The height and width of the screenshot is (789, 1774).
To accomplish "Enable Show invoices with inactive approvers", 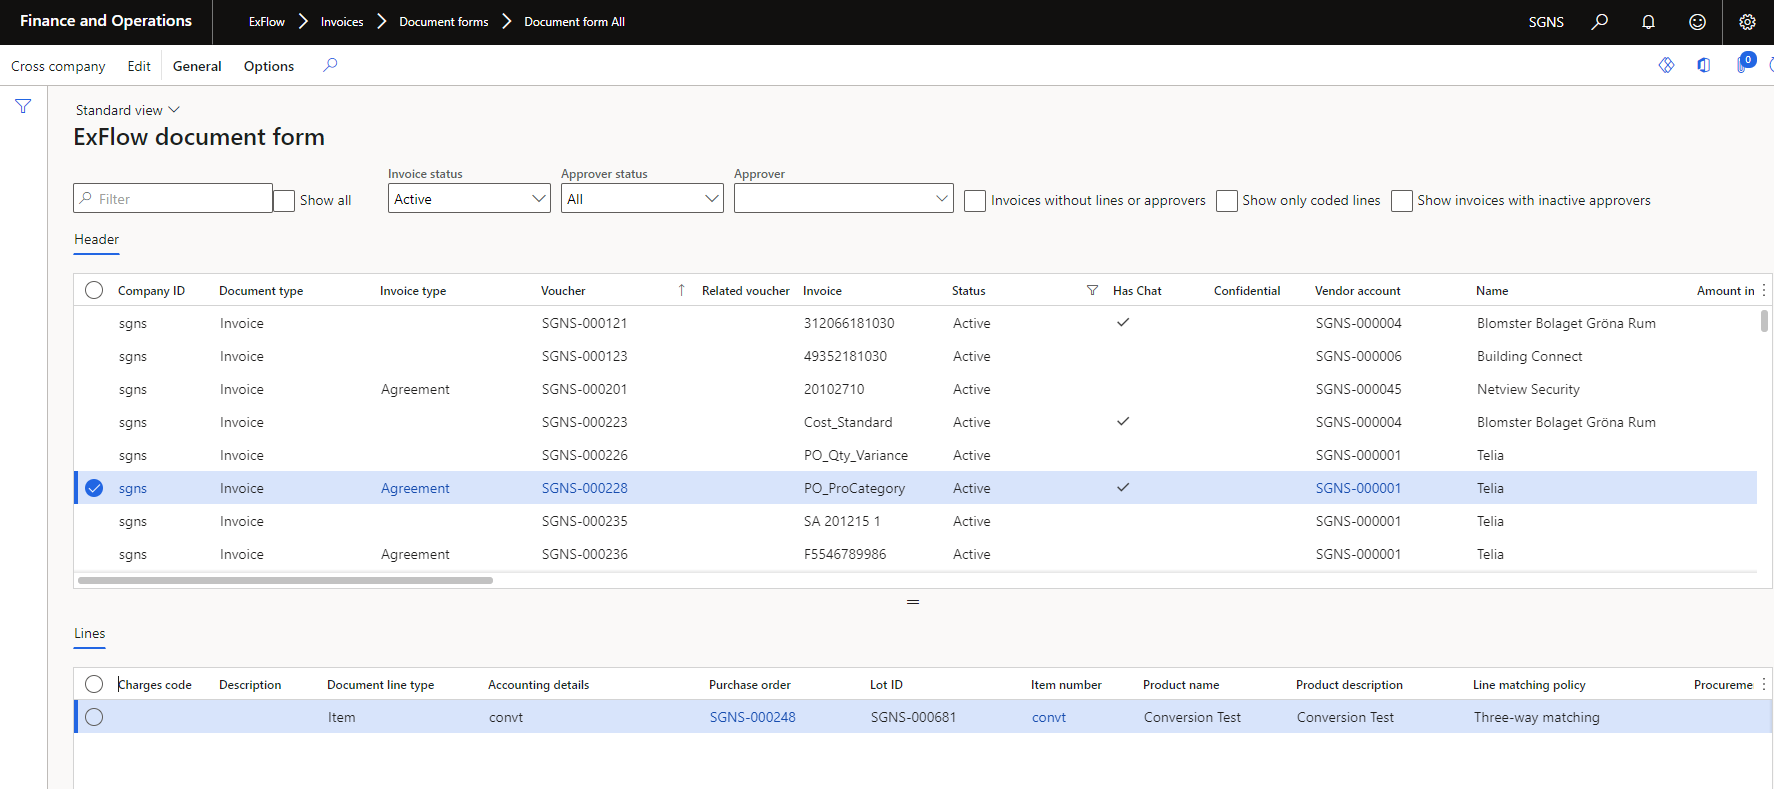I will coord(1402,201).
